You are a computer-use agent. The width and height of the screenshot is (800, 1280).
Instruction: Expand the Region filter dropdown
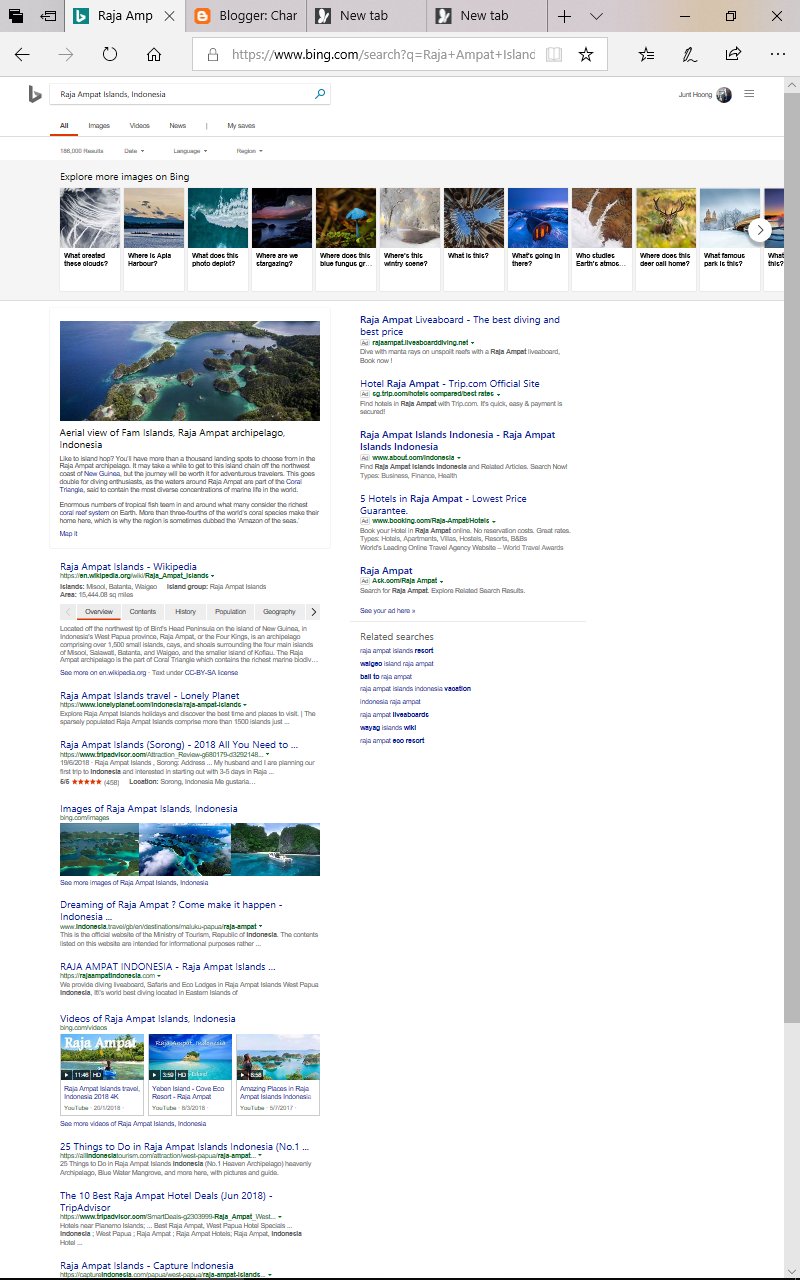coord(249,151)
